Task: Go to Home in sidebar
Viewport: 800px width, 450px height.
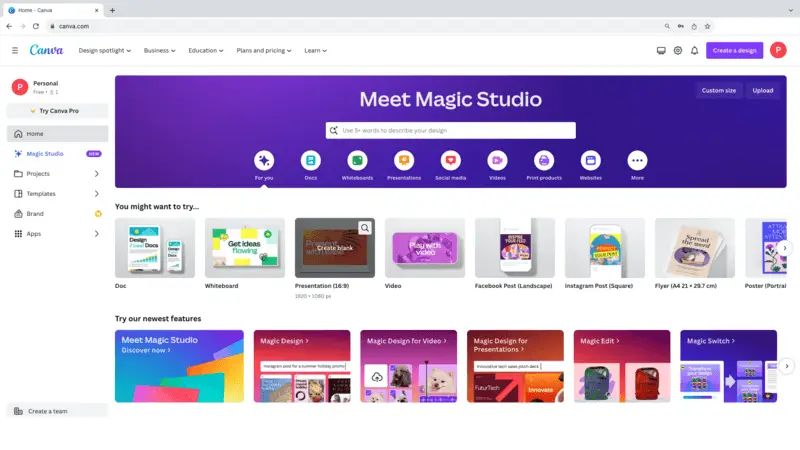Action: [57, 134]
